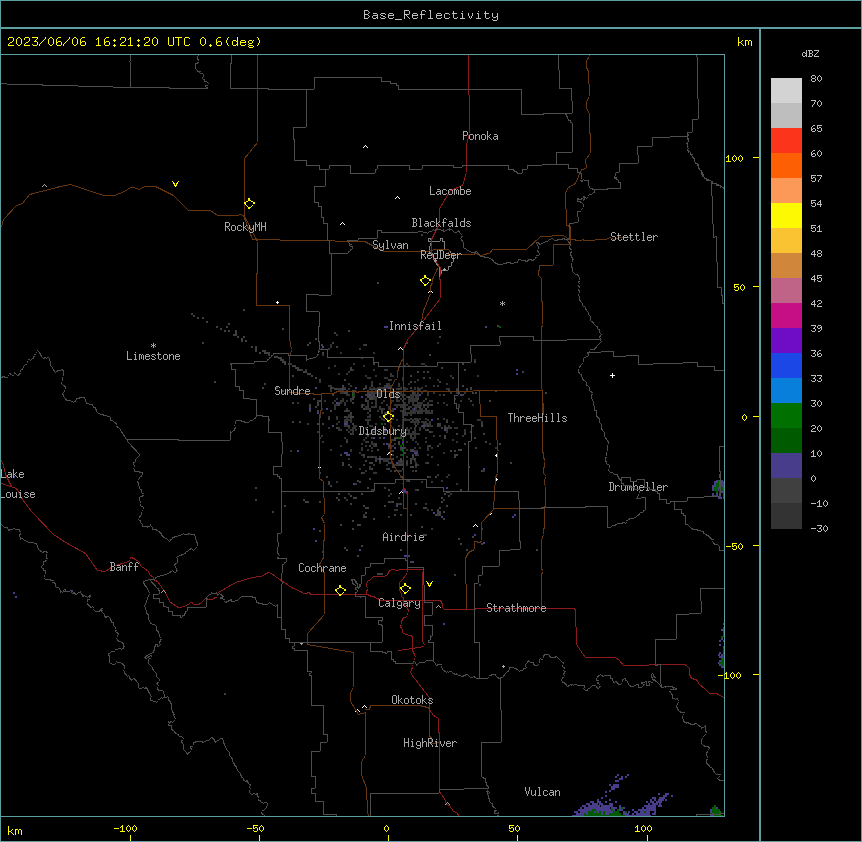Screen dimensions: 862x842
Task: Click the yellow diamond marker south of RedDeer
Action: pos(426,281)
